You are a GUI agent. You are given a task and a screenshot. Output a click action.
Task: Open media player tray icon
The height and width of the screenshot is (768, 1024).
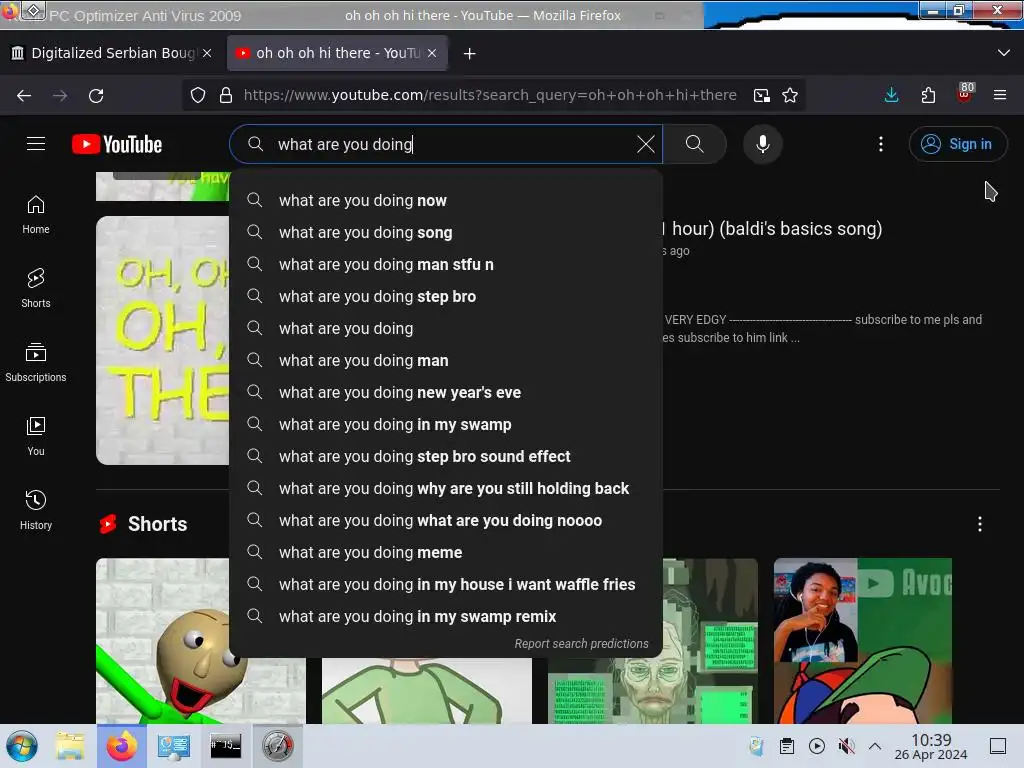pos(816,746)
